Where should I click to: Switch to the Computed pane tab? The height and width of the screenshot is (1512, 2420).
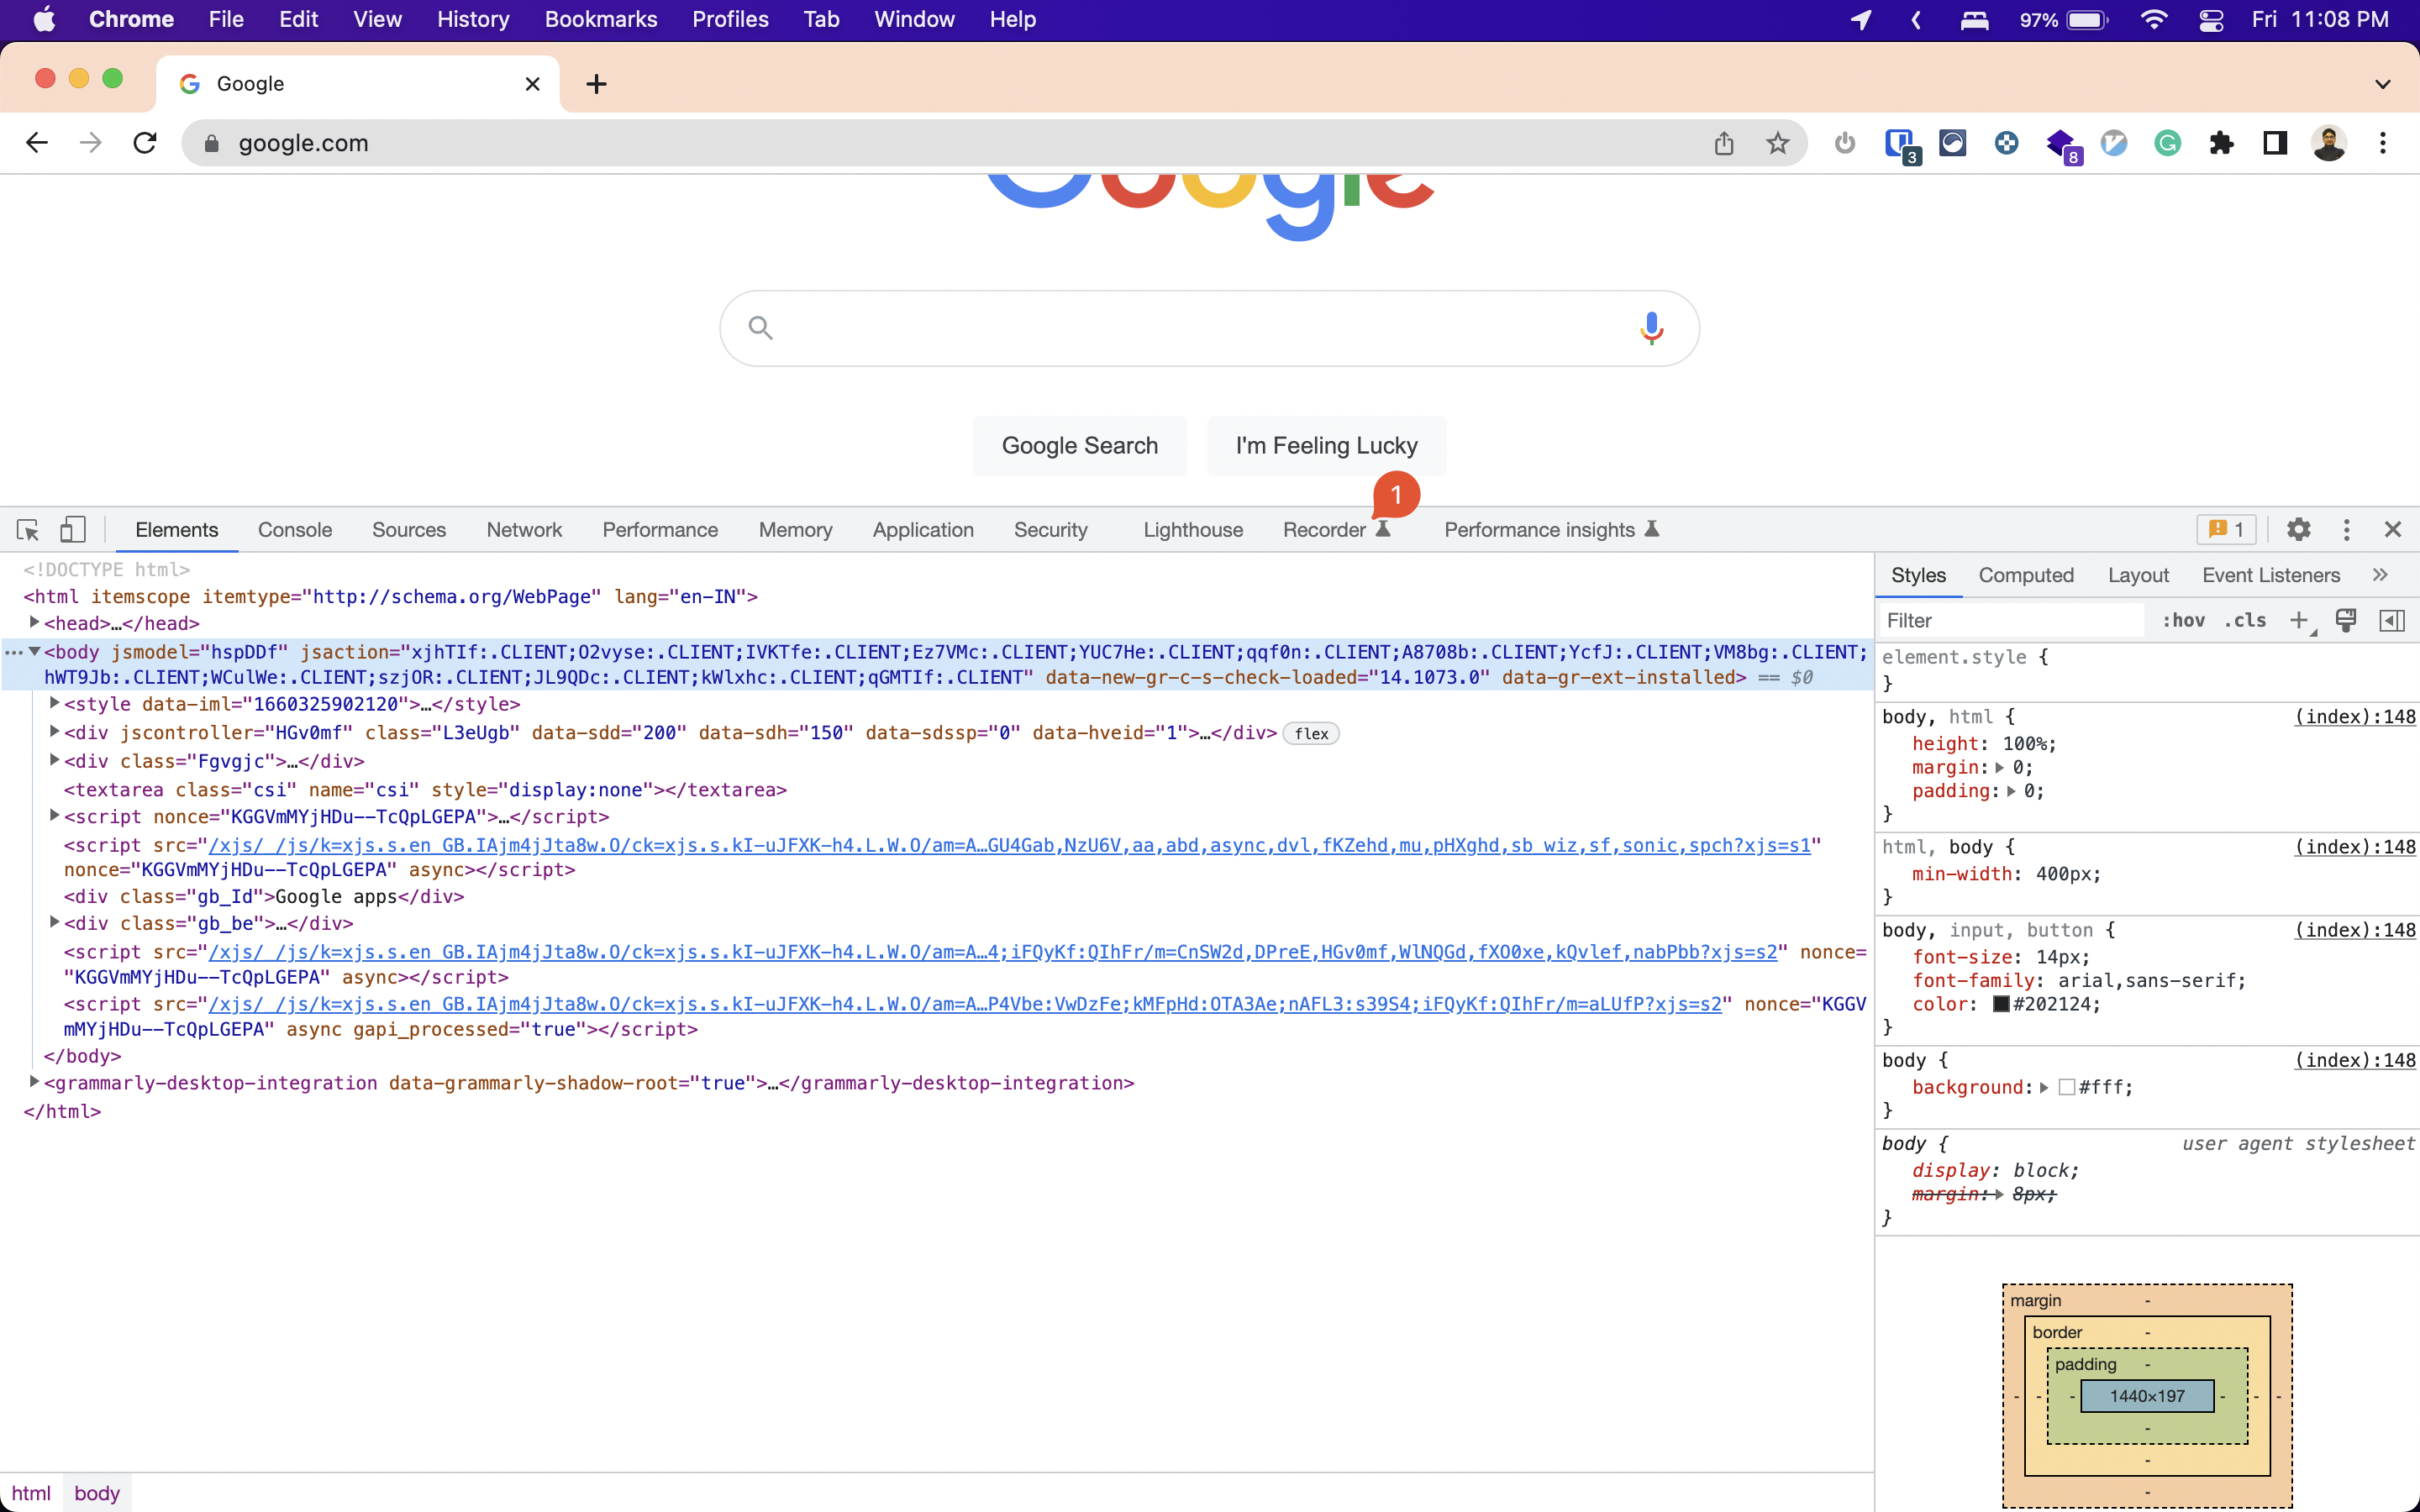click(2026, 575)
